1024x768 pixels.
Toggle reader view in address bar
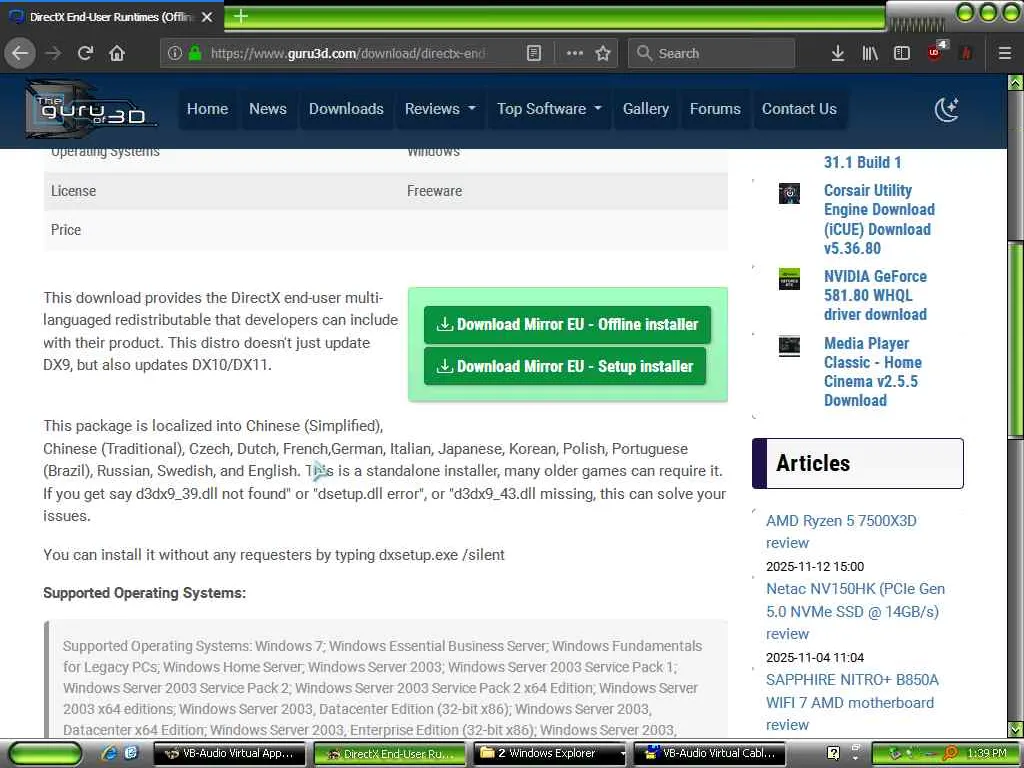tap(534, 53)
